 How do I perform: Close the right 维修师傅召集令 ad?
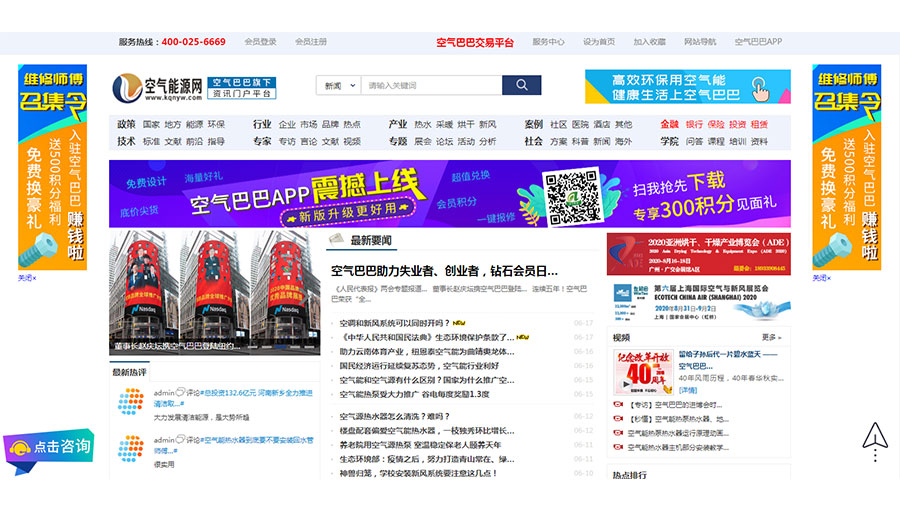pos(821,278)
